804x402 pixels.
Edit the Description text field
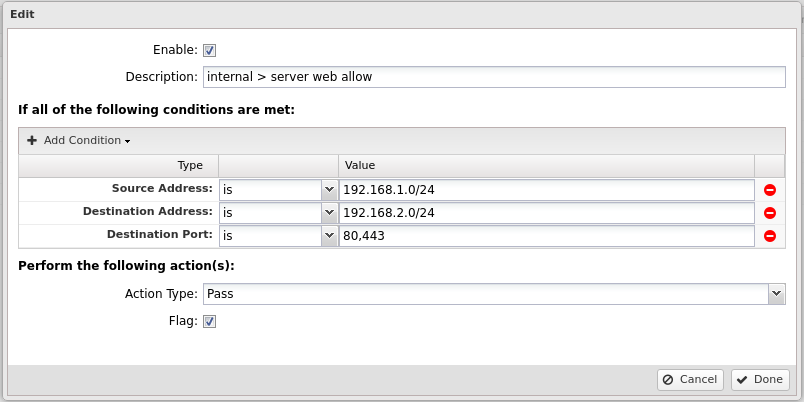point(494,77)
